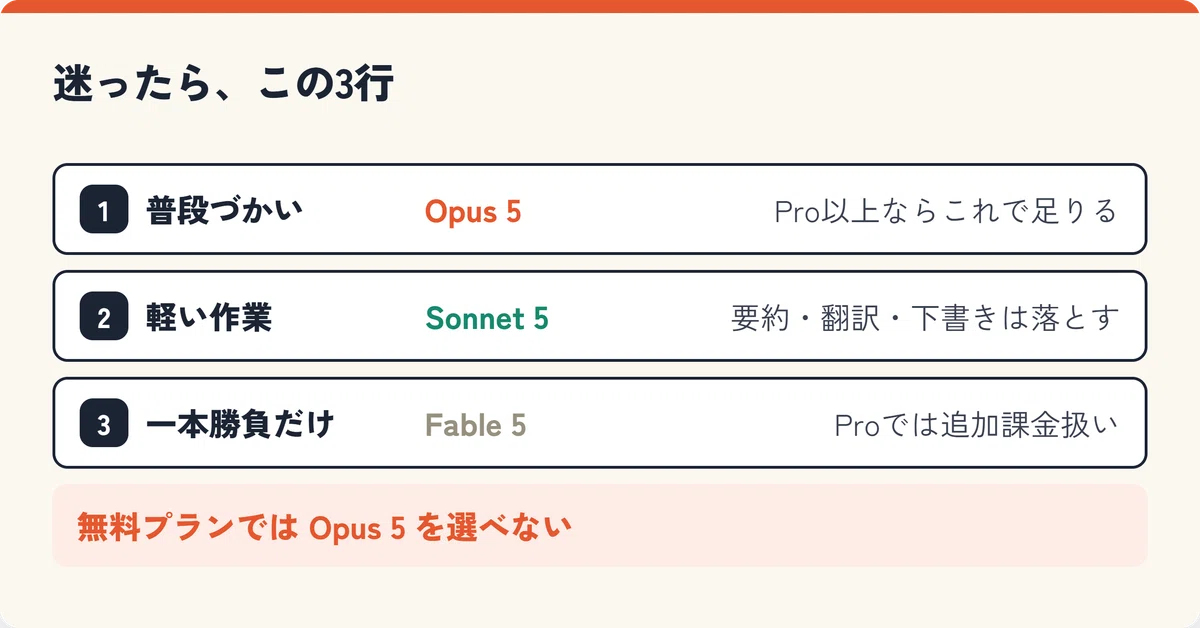
Task: Open the first card for Opus 5
Action: coord(600,210)
